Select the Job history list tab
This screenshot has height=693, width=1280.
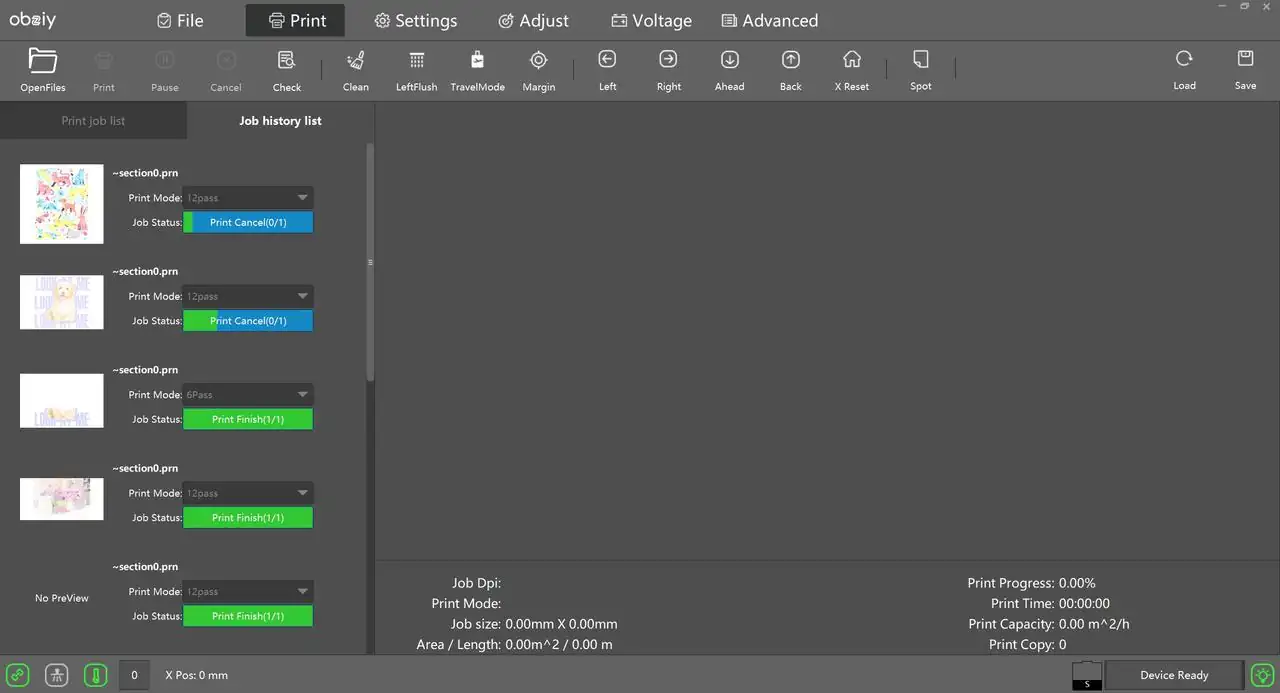280,121
